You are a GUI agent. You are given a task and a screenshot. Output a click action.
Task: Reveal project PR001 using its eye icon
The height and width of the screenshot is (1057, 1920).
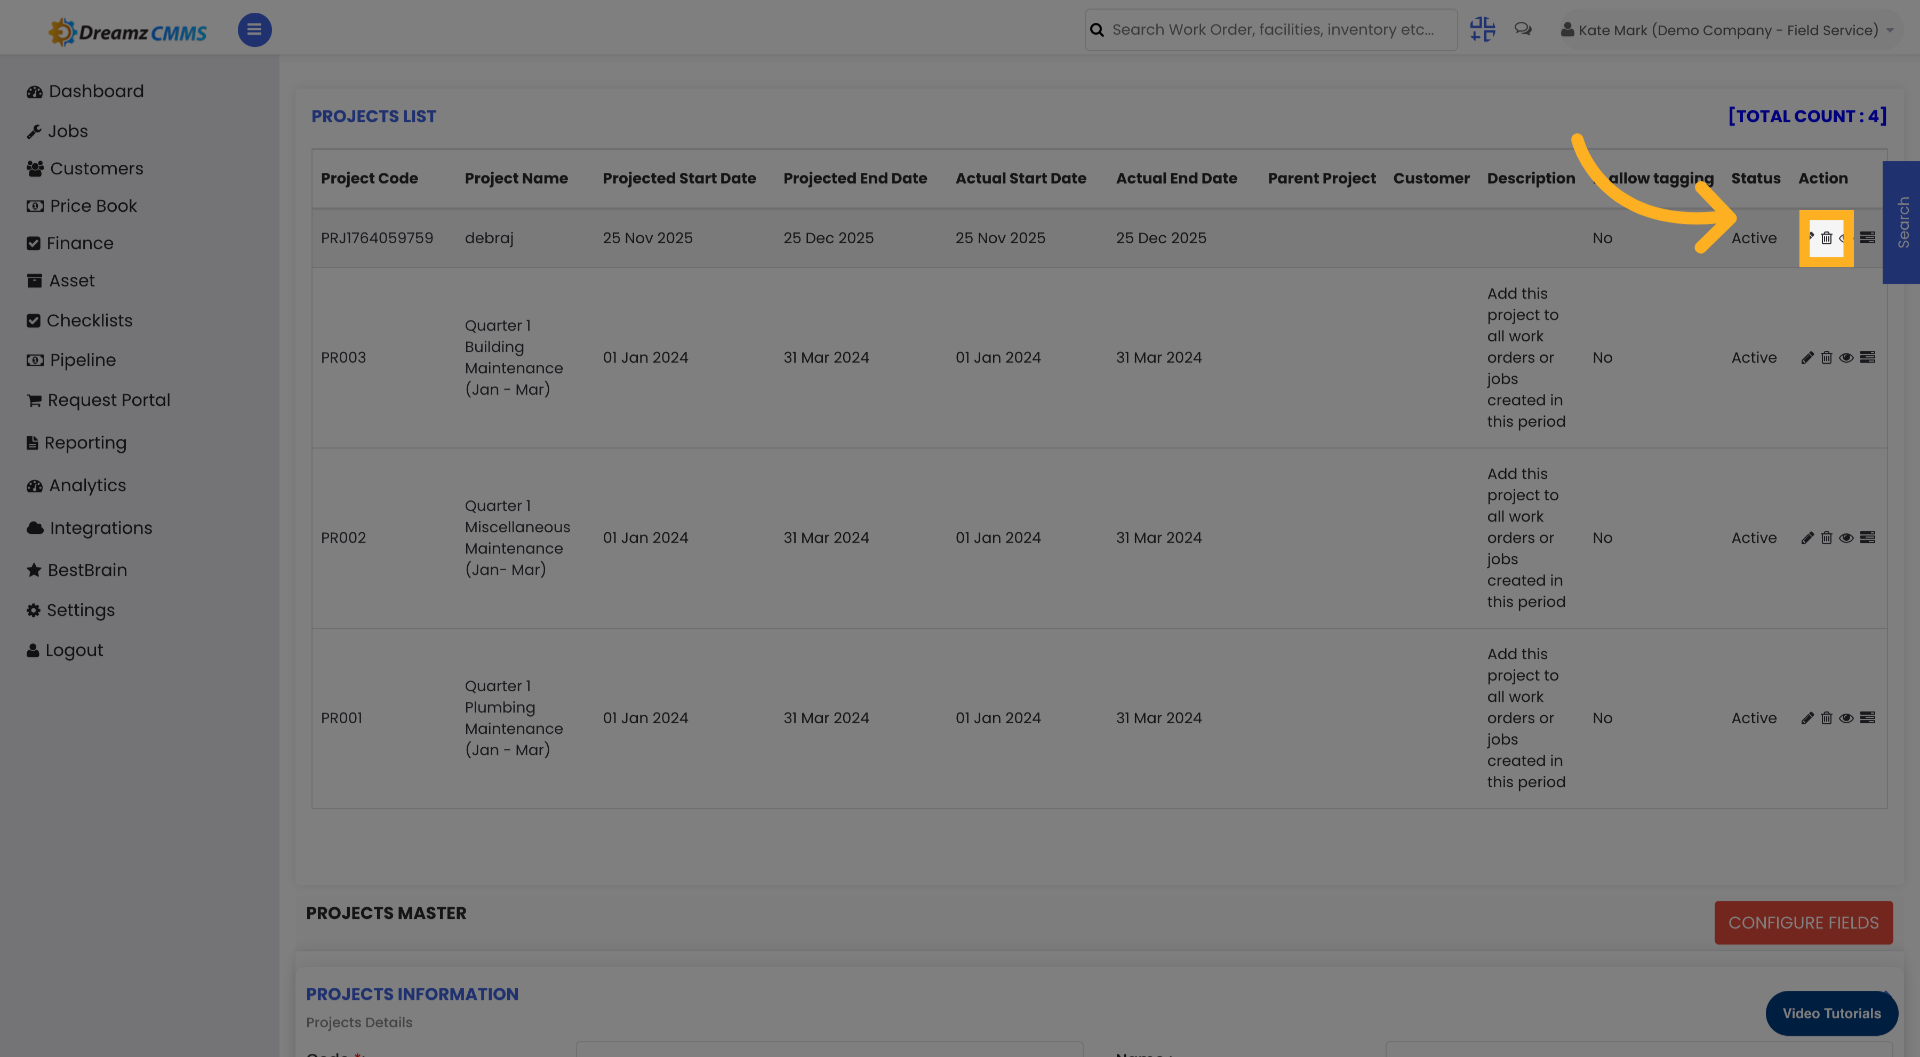1847,718
